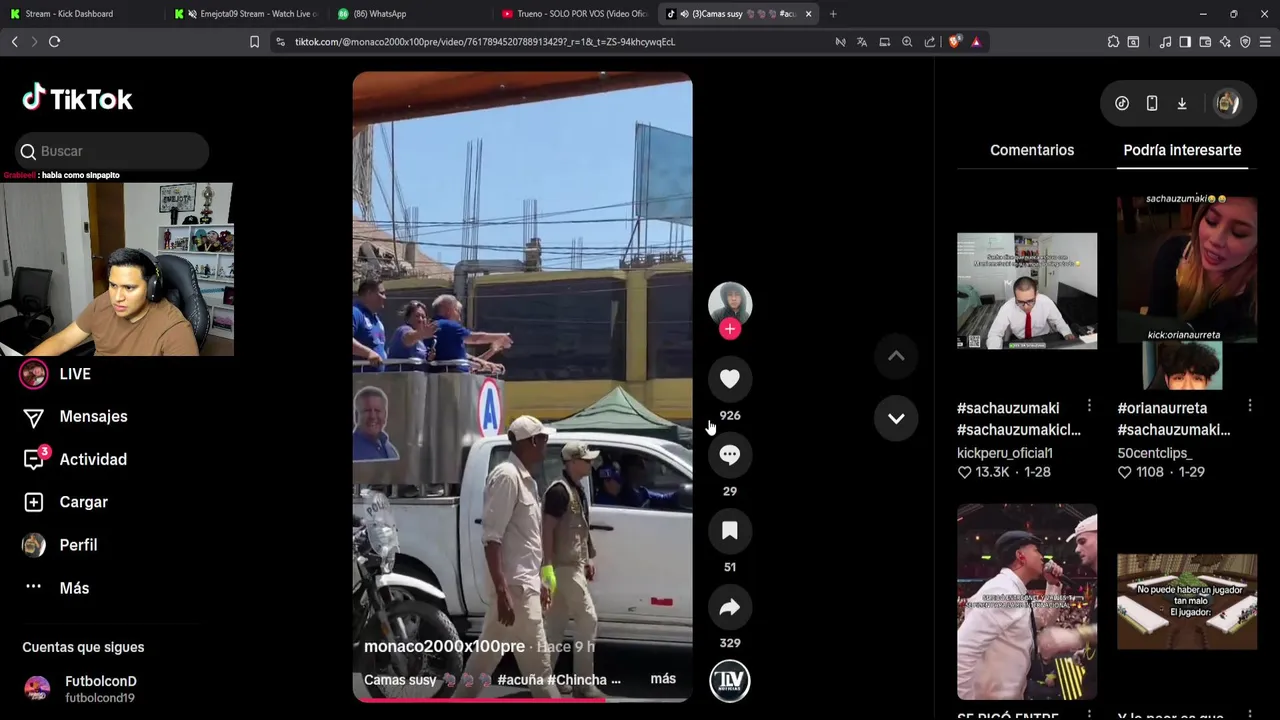The height and width of the screenshot is (720, 1280).
Task: Open the Brave VPN shield icon
Action: 1245,42
